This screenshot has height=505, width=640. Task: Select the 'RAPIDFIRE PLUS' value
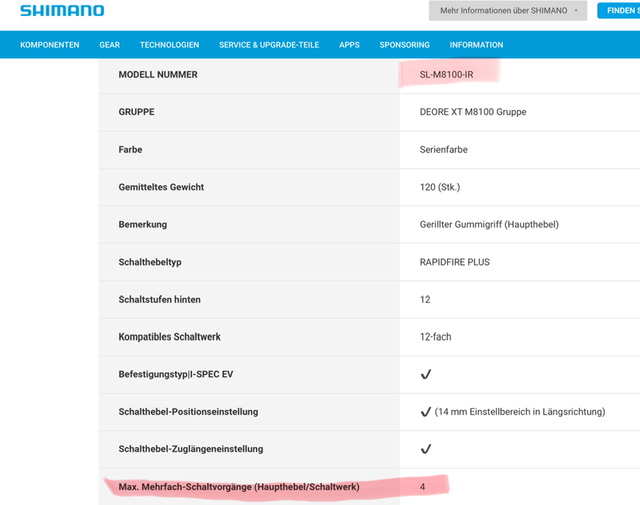point(455,262)
